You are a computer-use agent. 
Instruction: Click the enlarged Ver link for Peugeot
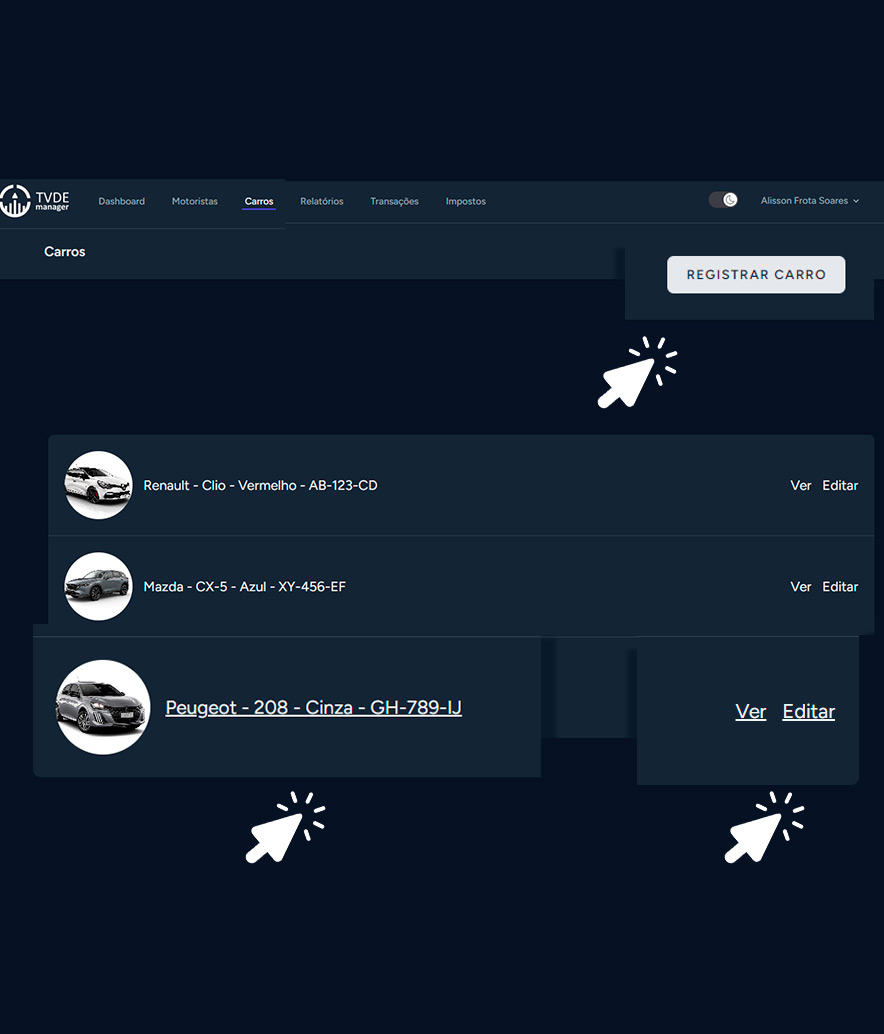[x=750, y=712]
